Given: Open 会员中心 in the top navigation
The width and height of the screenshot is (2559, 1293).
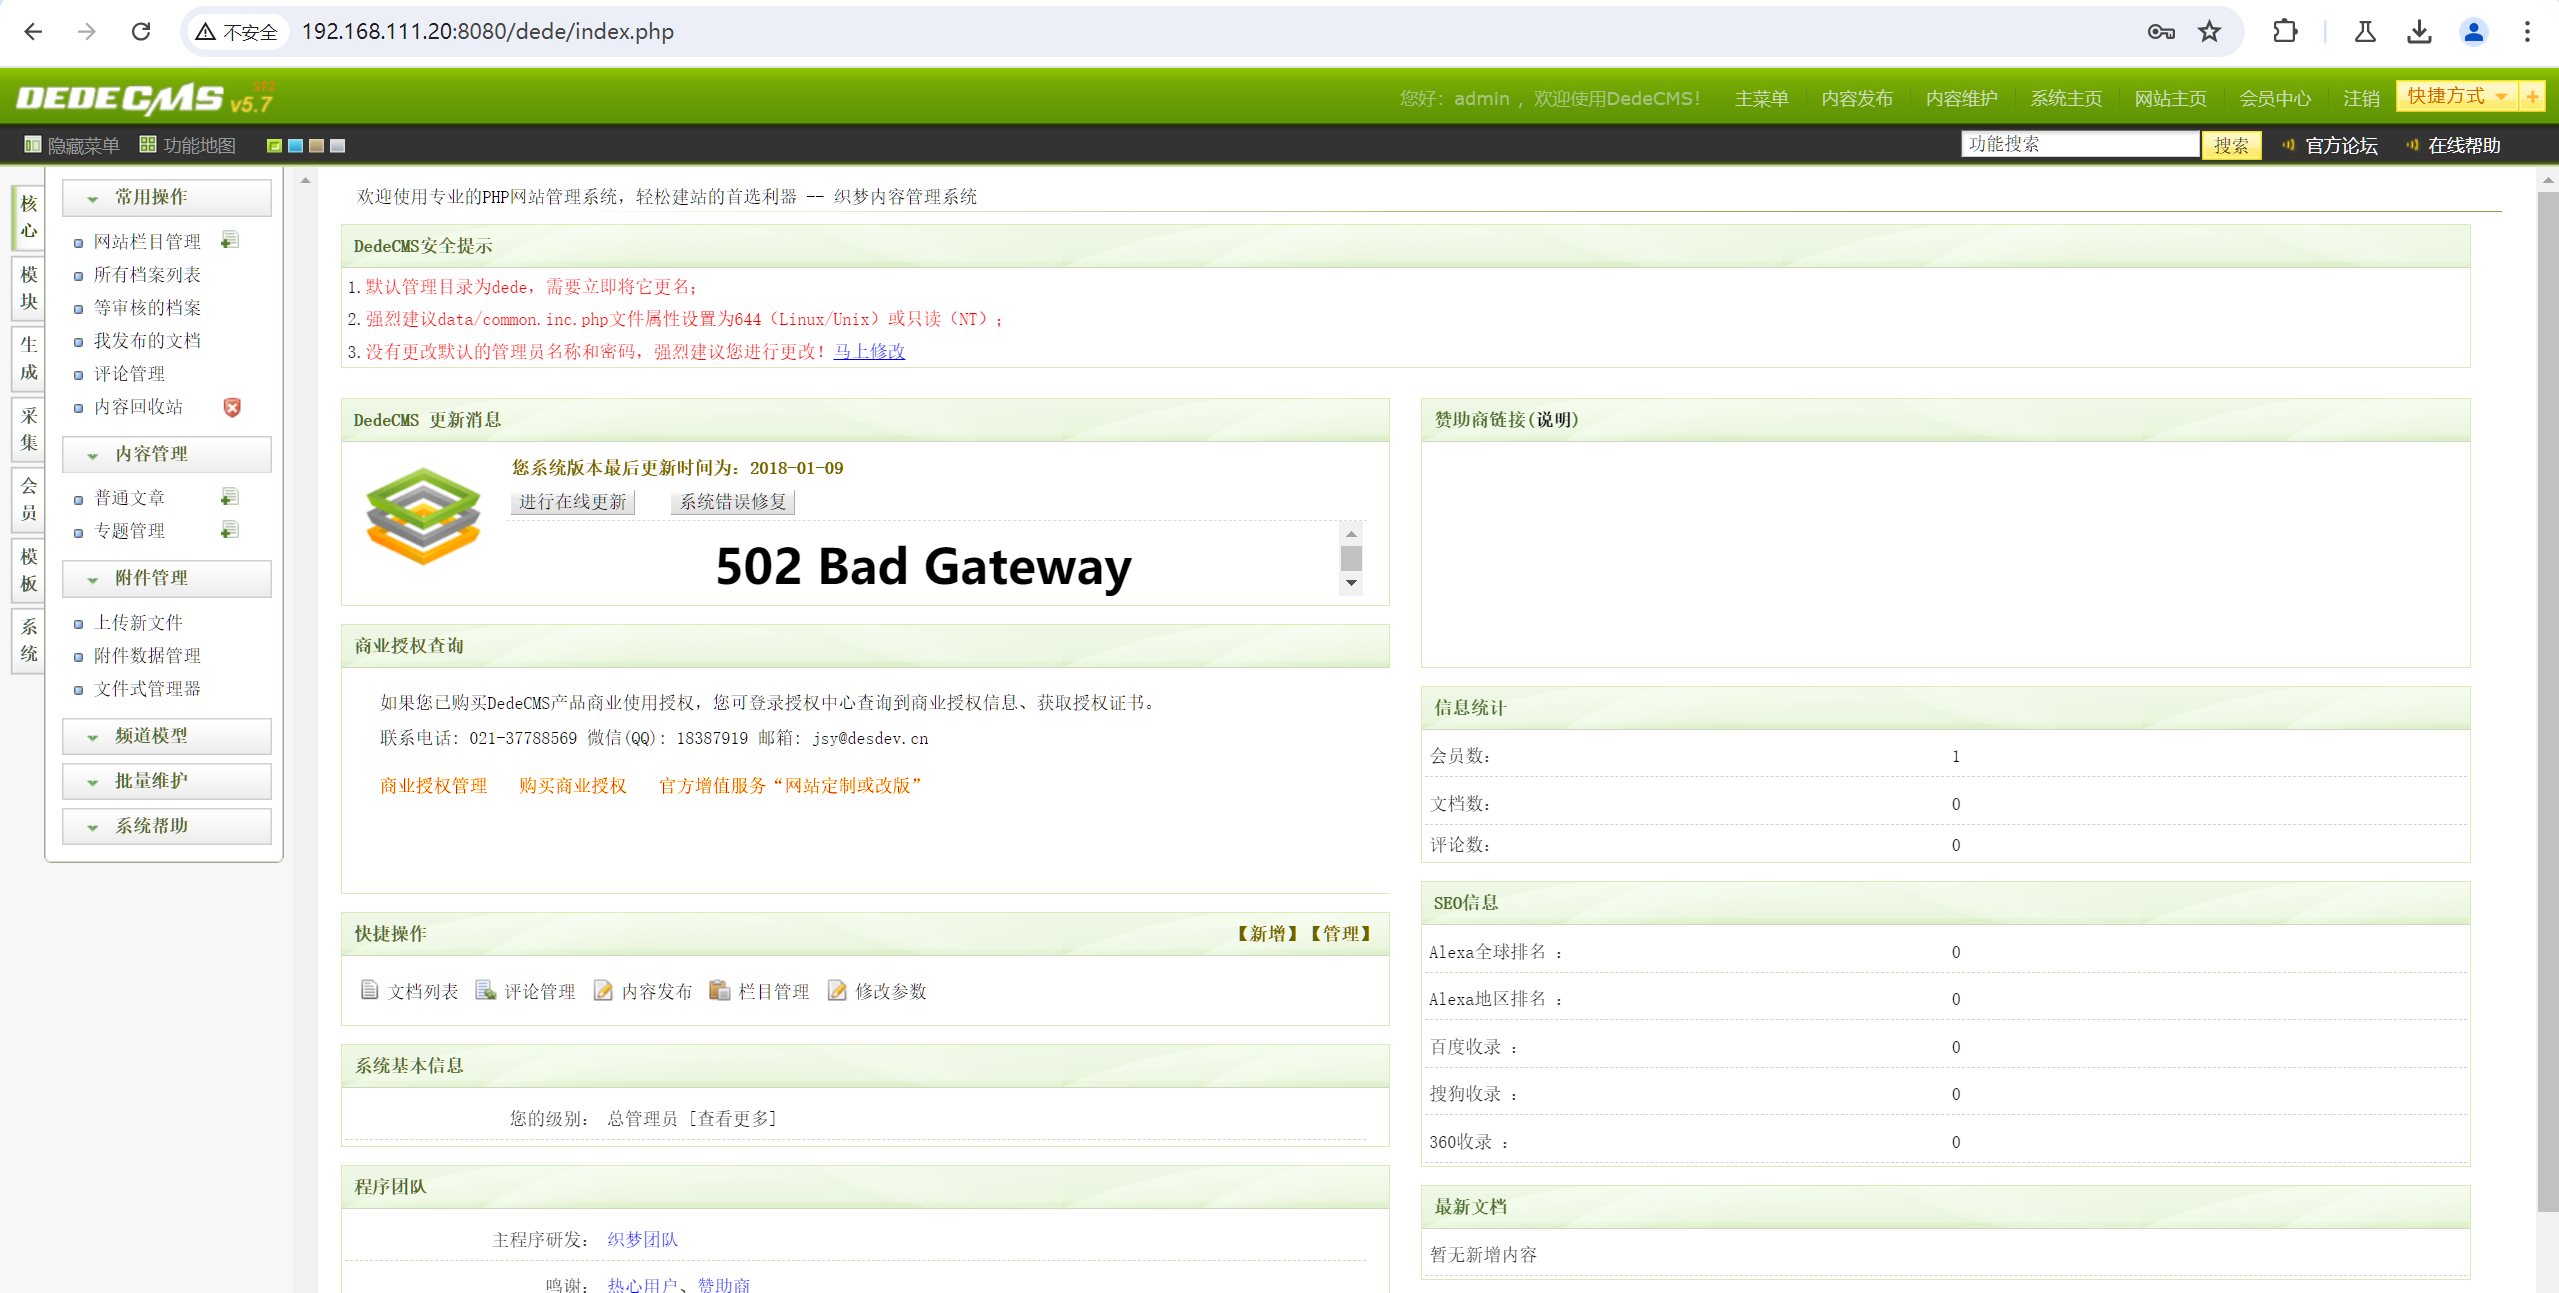Looking at the screenshot, I should pyautogui.click(x=2275, y=98).
